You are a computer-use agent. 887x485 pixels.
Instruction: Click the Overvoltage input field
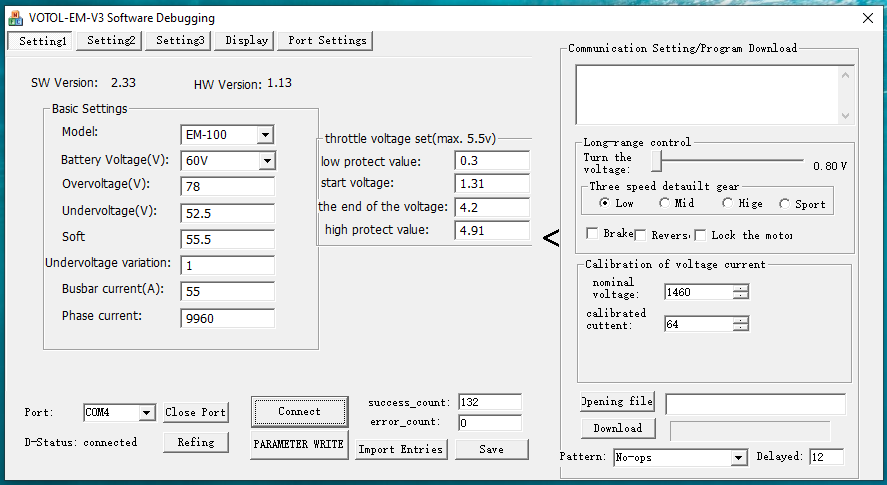[x=227, y=187]
